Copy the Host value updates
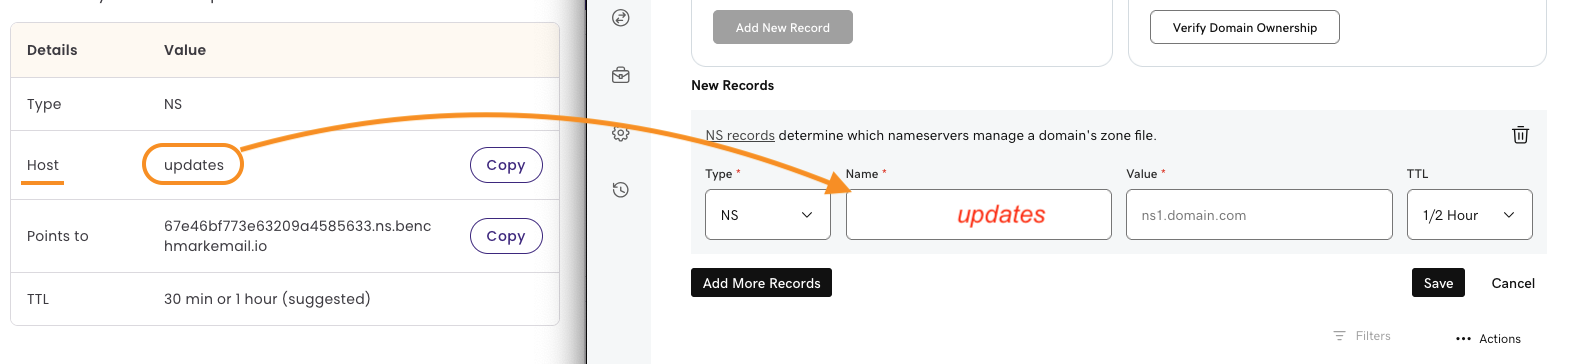The image size is (1577, 364). tap(506, 165)
